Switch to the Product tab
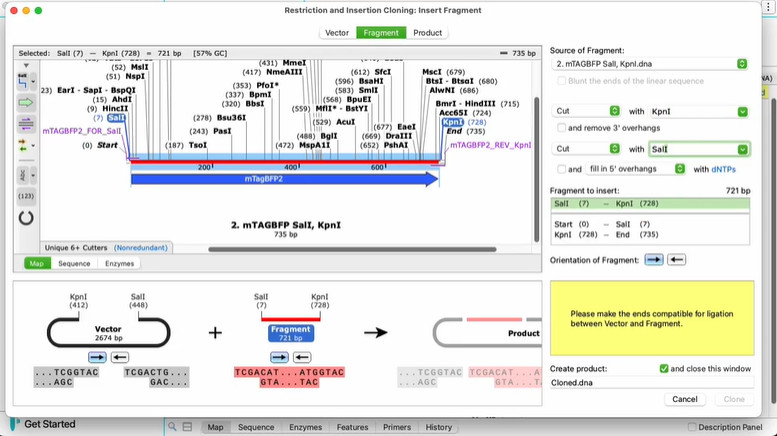The height and width of the screenshot is (436, 777). click(427, 33)
